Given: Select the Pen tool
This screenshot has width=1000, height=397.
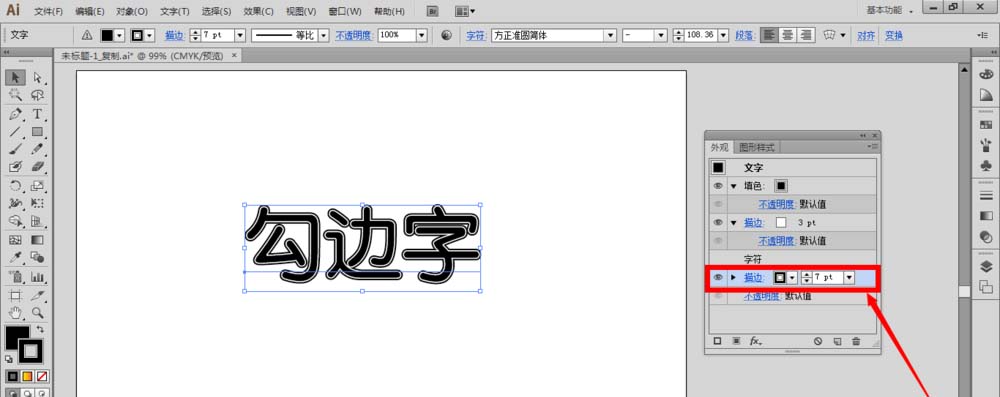Looking at the screenshot, I should 16,114.
